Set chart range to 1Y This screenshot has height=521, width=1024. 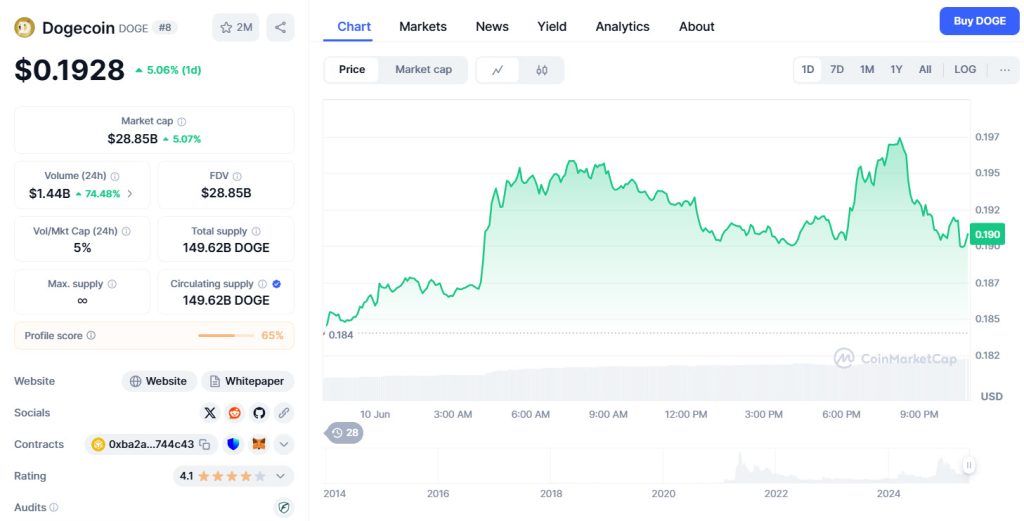[896, 69]
